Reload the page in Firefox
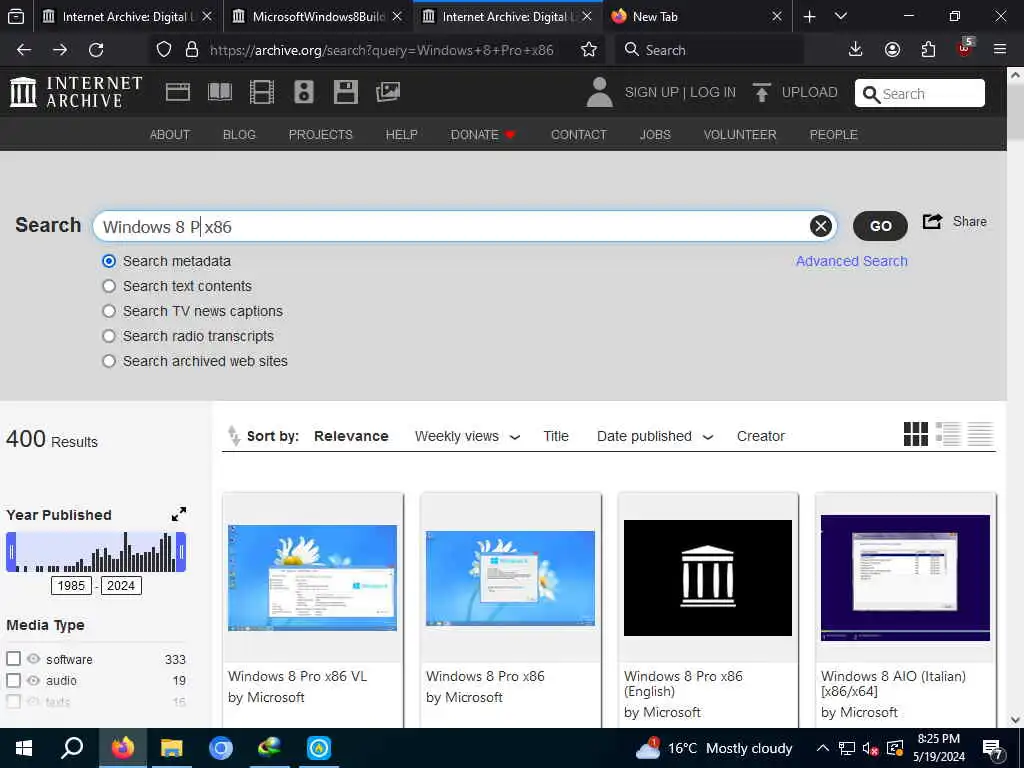Viewport: 1024px width, 768px height. (96, 50)
